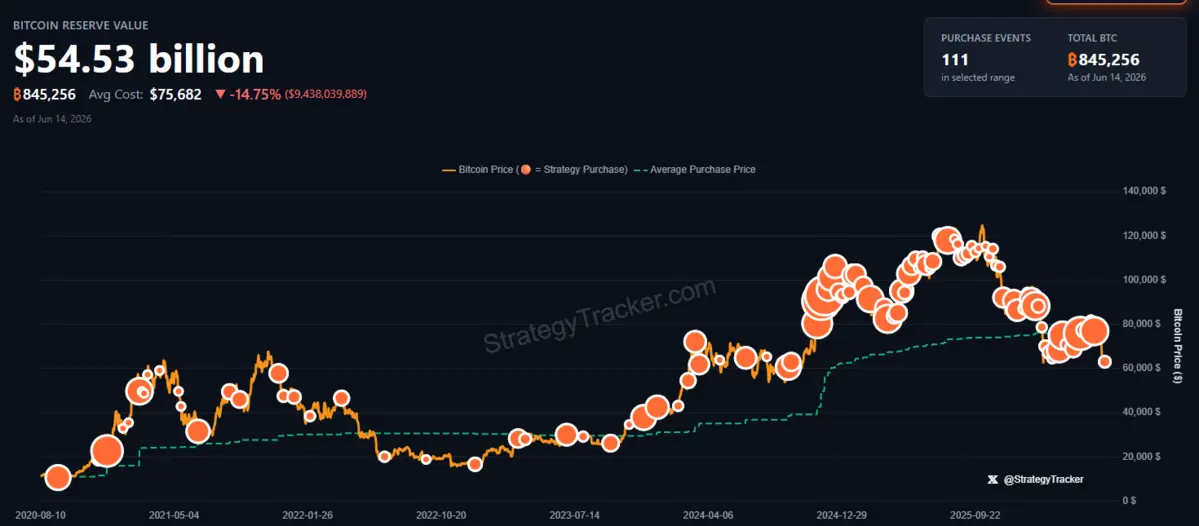
Task: Click the 20,000 $ axis label
Action: tap(1144, 456)
